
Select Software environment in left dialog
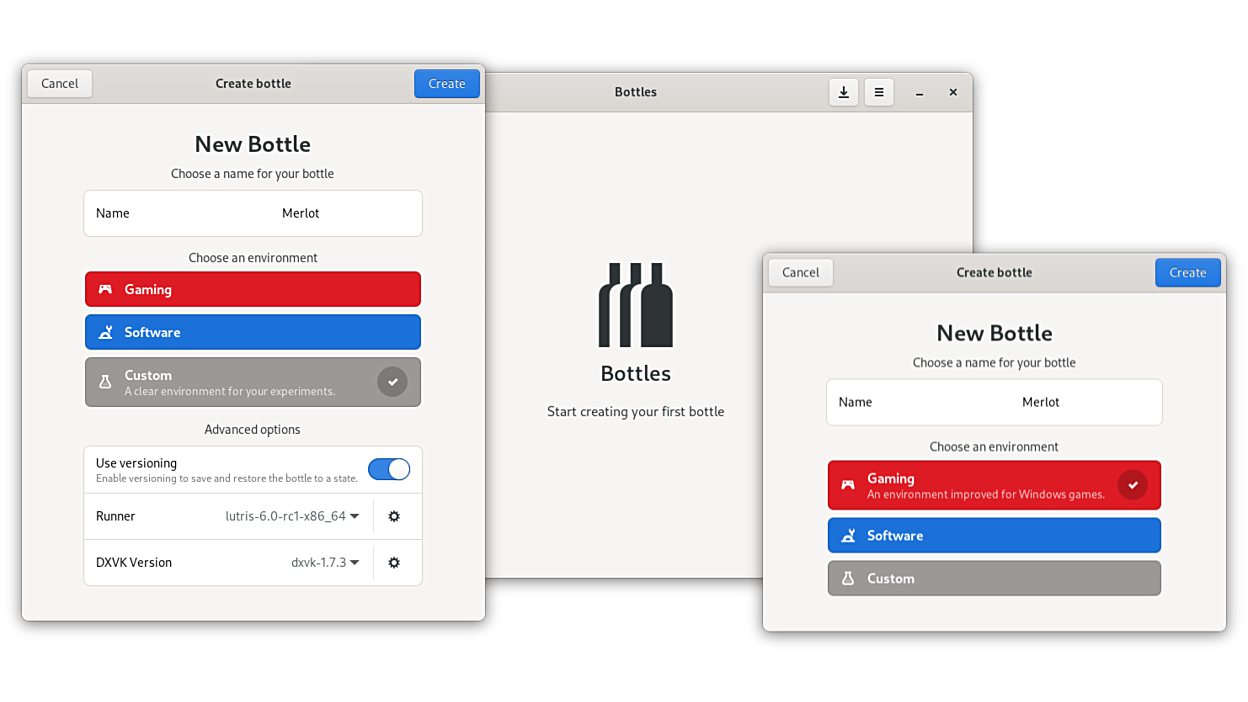(x=253, y=332)
